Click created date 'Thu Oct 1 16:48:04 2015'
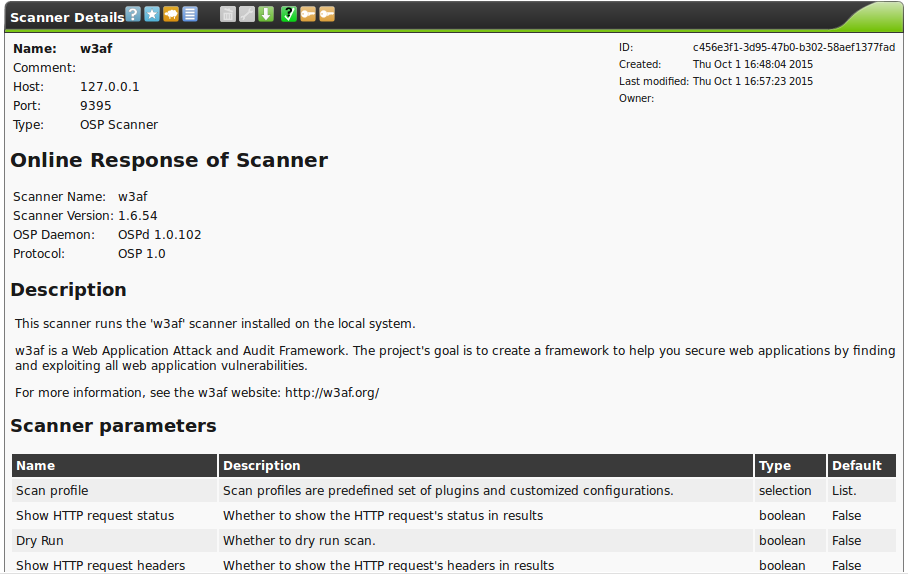 pyautogui.click(x=753, y=64)
